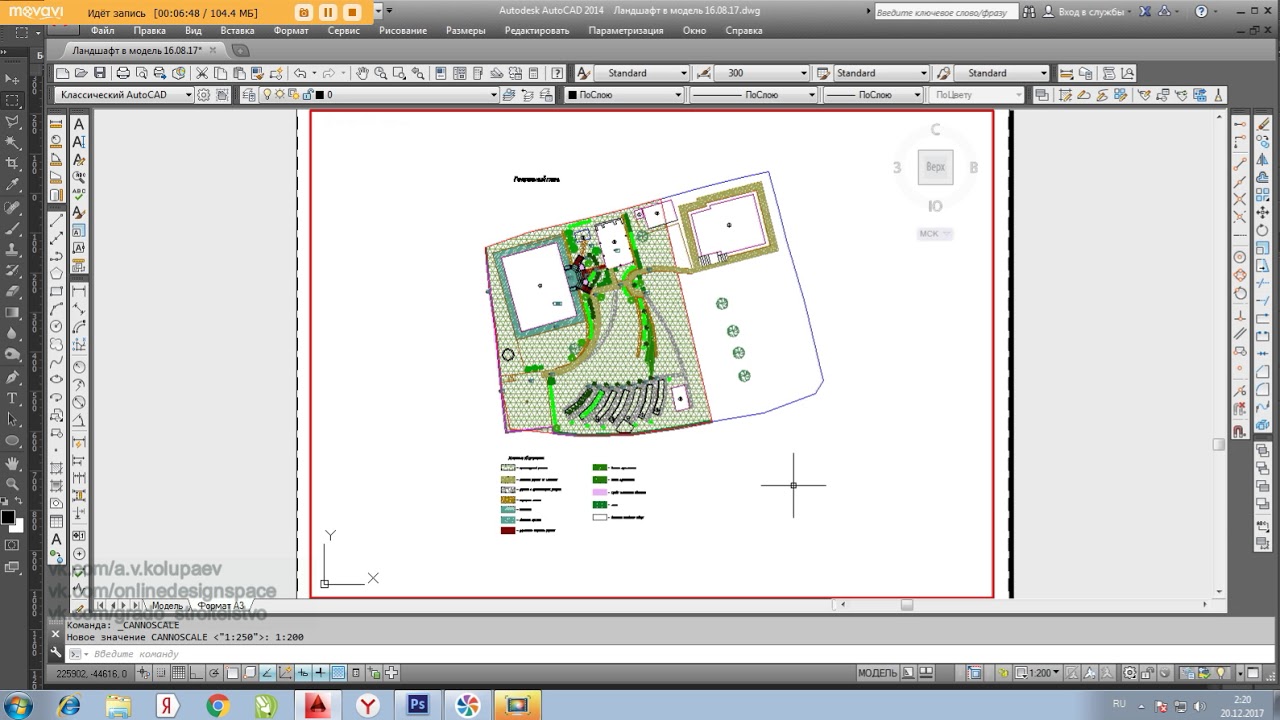Open a file with the Open icon
This screenshot has height=720, width=1280.
click(x=81, y=73)
